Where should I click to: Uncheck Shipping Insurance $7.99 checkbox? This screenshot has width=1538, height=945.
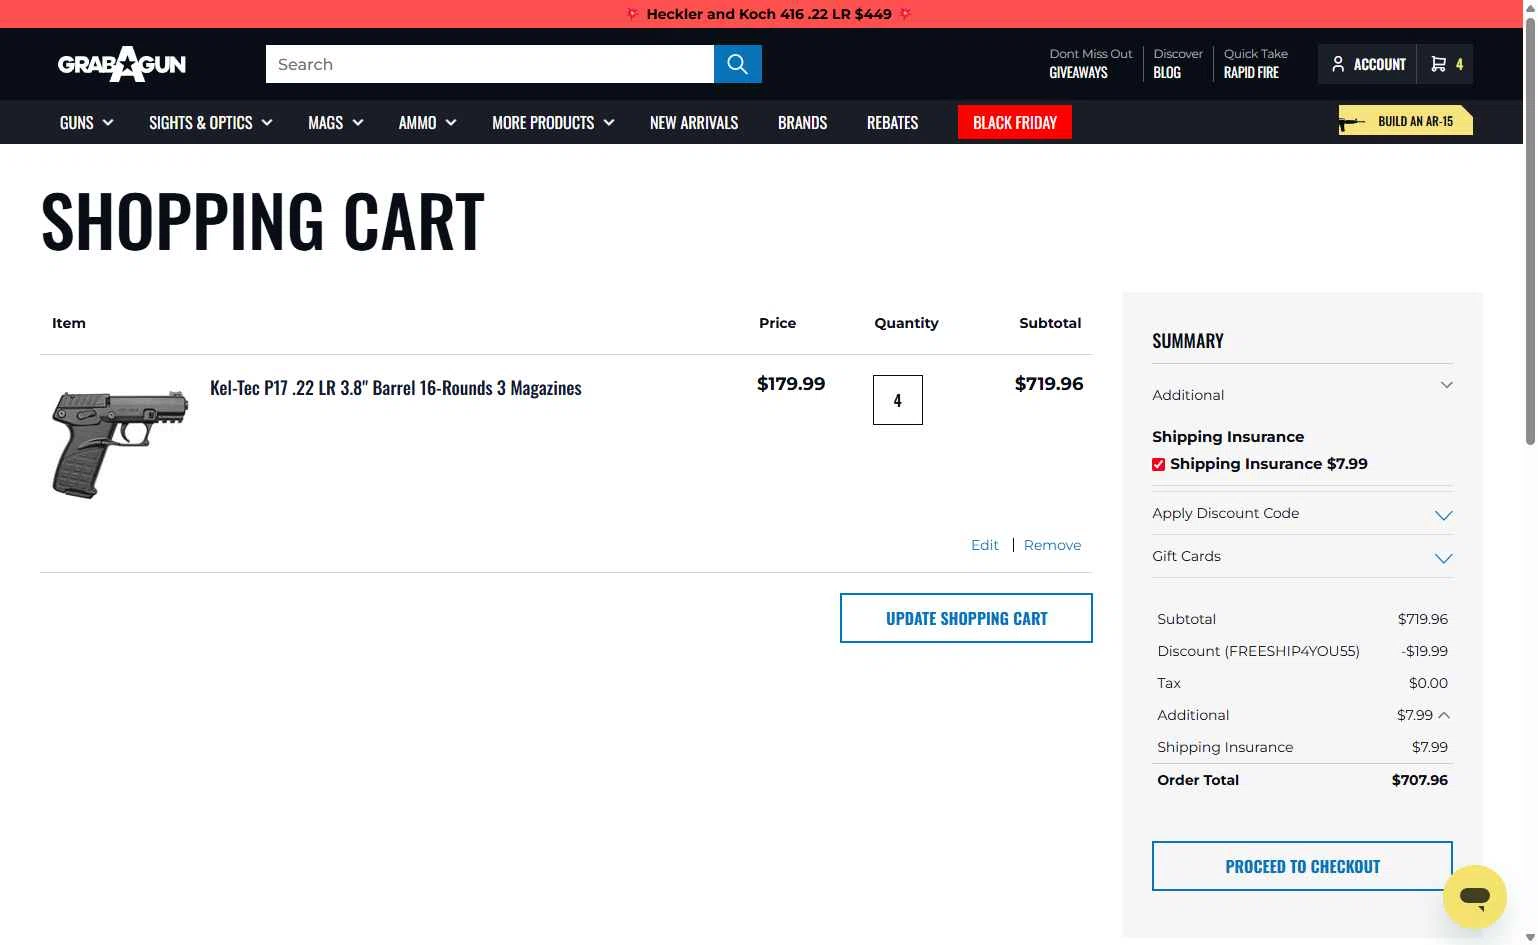pos(1158,464)
